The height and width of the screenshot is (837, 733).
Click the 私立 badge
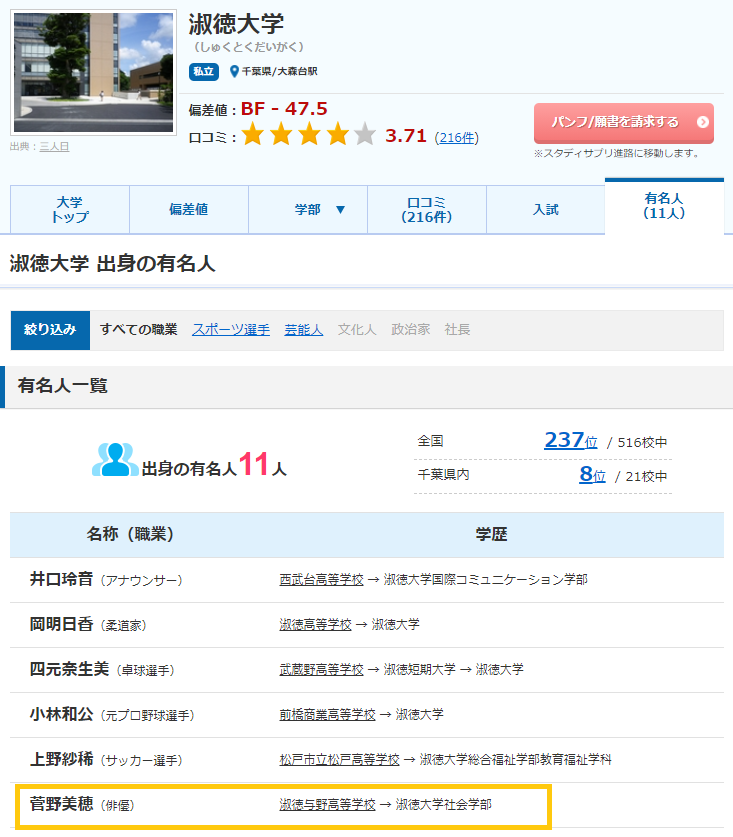[x=203, y=71]
